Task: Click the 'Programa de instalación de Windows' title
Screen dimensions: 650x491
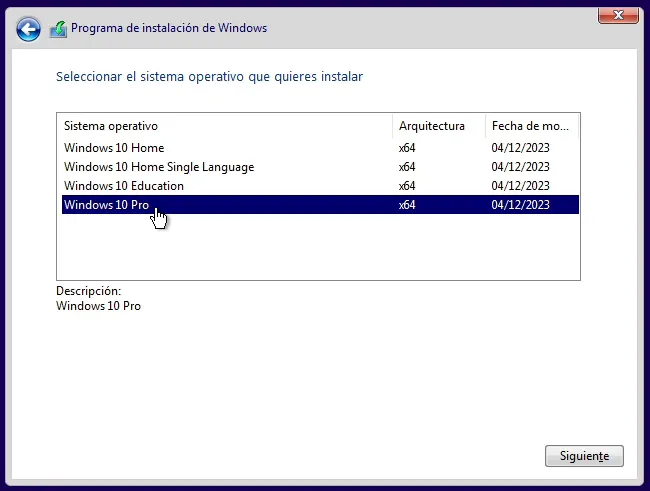Action: click(x=169, y=28)
